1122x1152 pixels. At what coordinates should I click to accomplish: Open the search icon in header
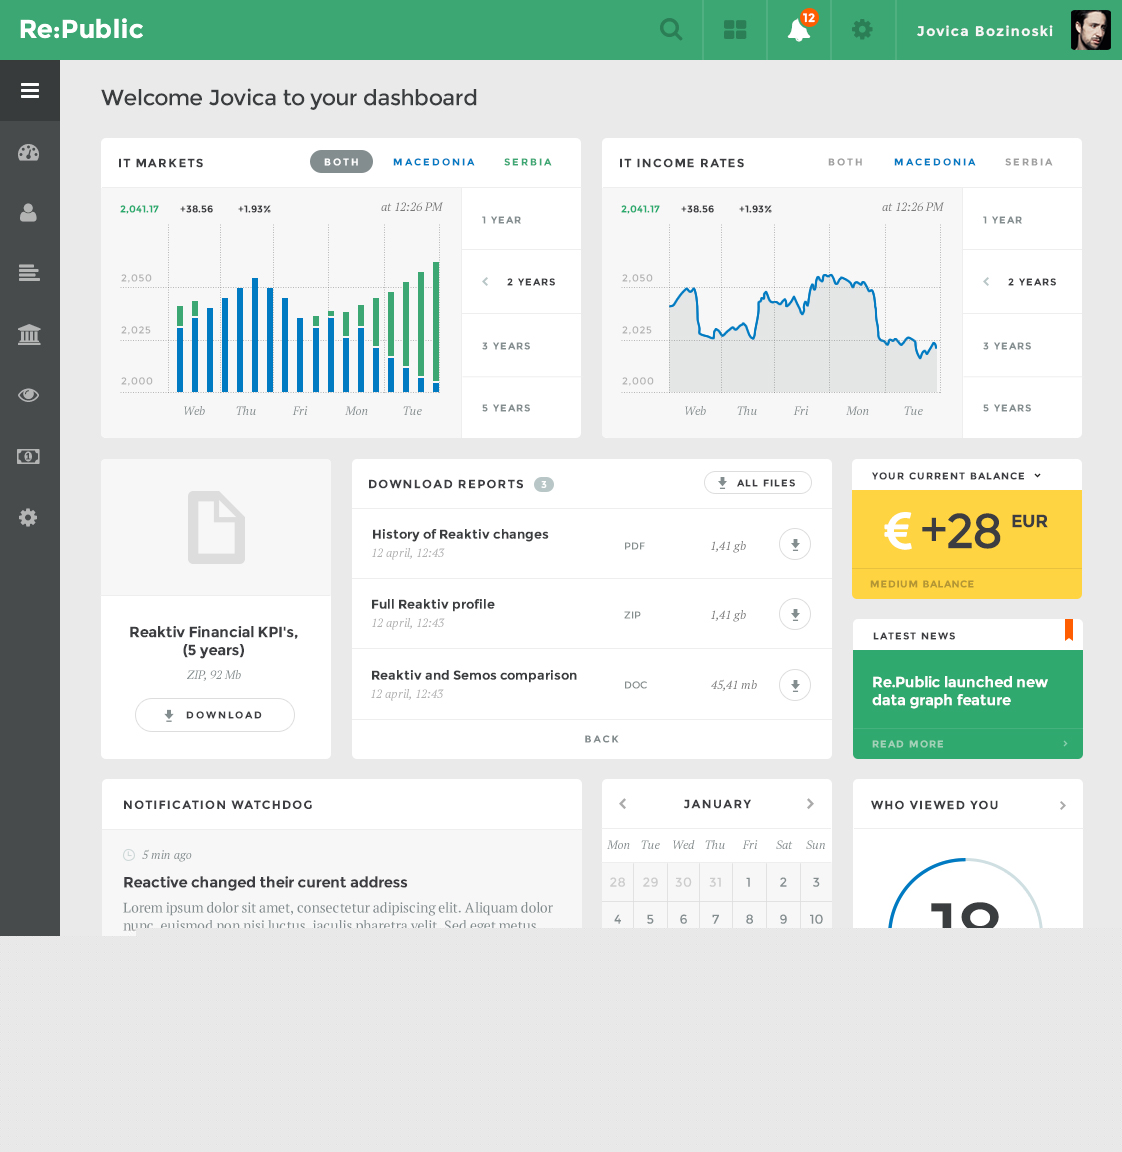[671, 30]
